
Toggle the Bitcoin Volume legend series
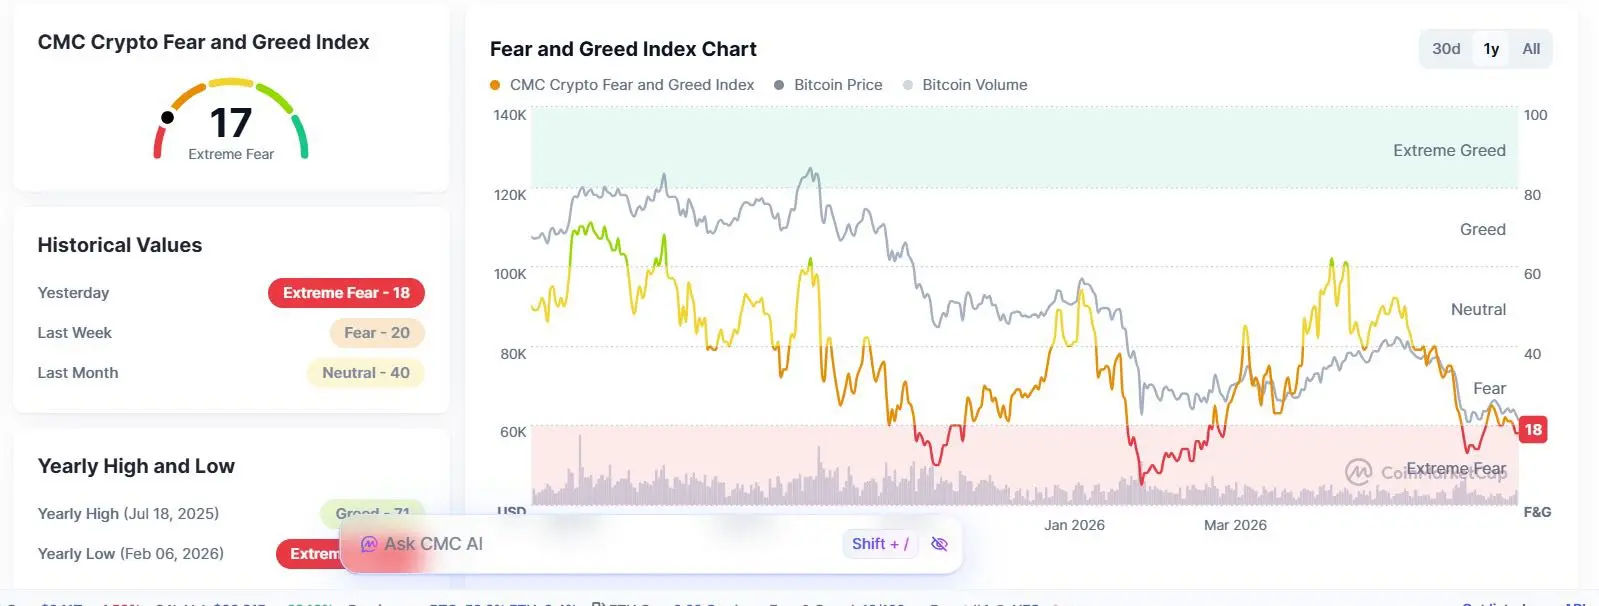(965, 85)
